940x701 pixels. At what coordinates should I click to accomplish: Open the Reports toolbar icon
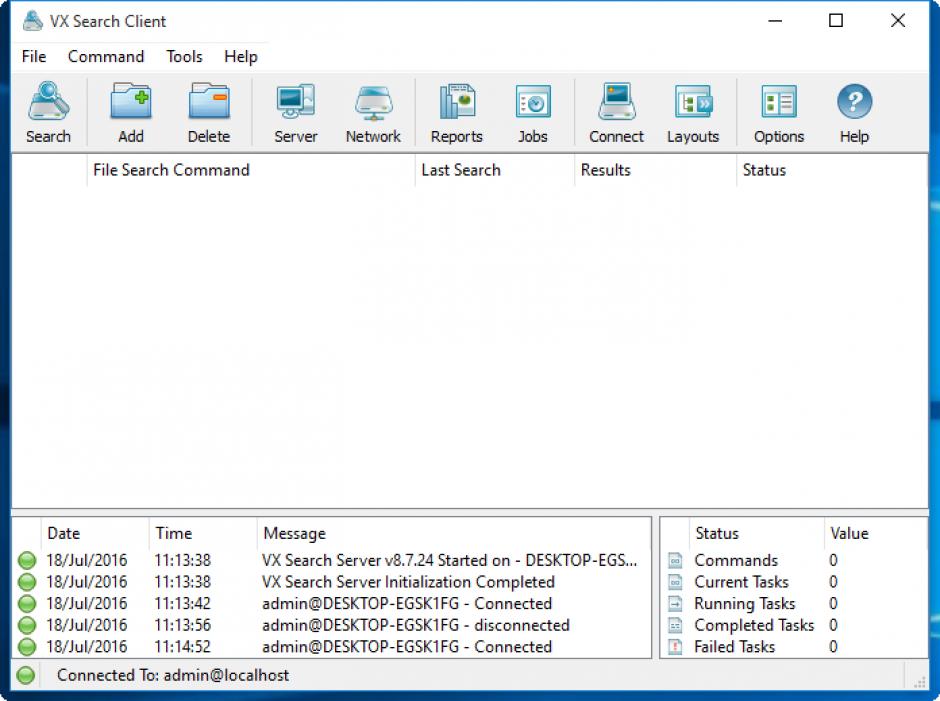coord(457,102)
